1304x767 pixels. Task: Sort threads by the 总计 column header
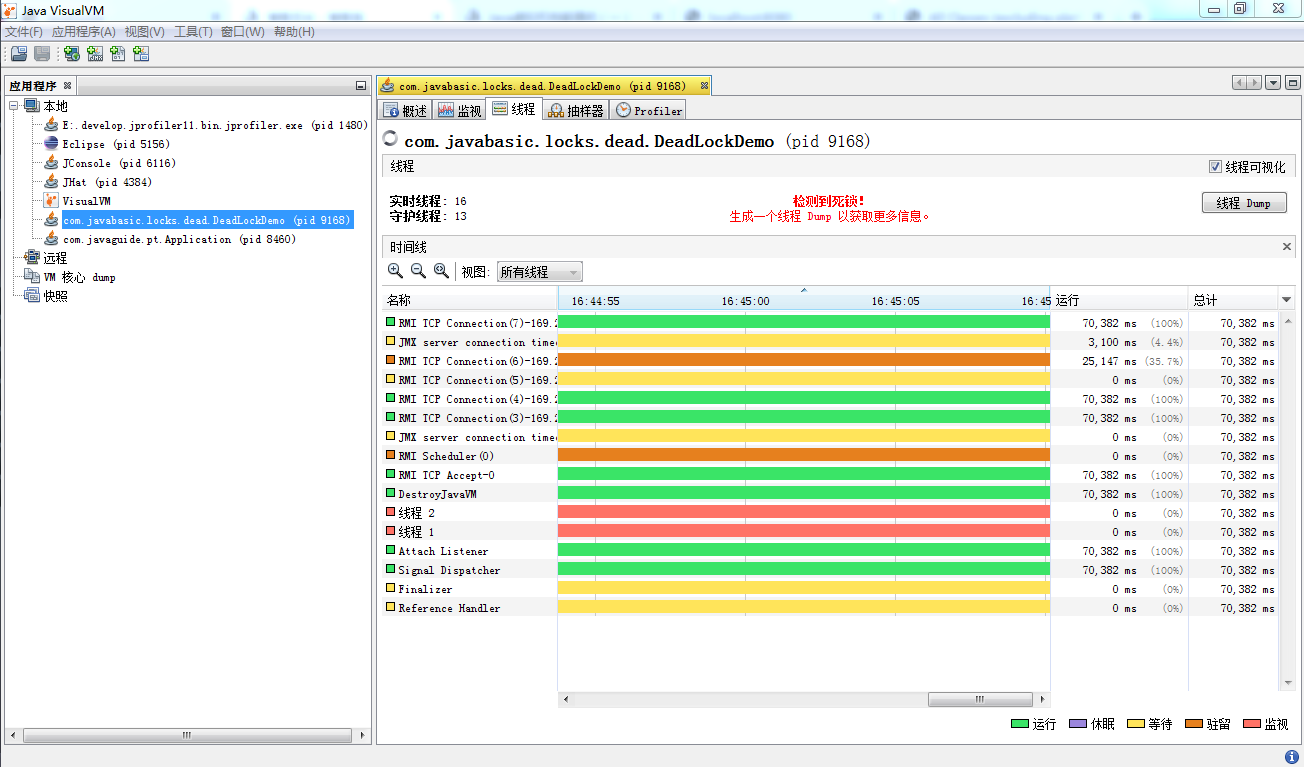pos(1234,300)
